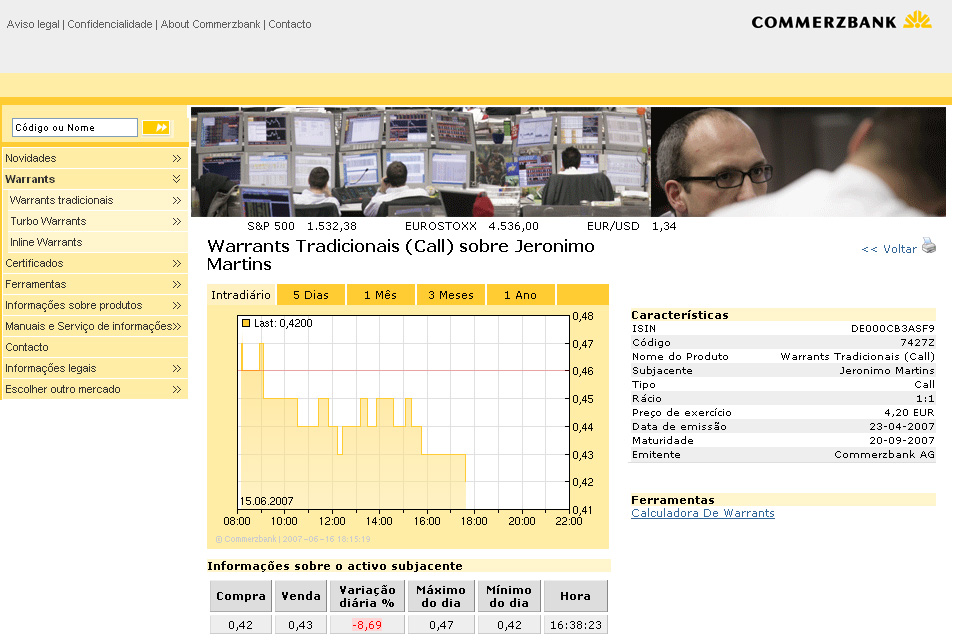Click in the Código ou Nome search field
The height and width of the screenshot is (644, 953).
[75, 128]
